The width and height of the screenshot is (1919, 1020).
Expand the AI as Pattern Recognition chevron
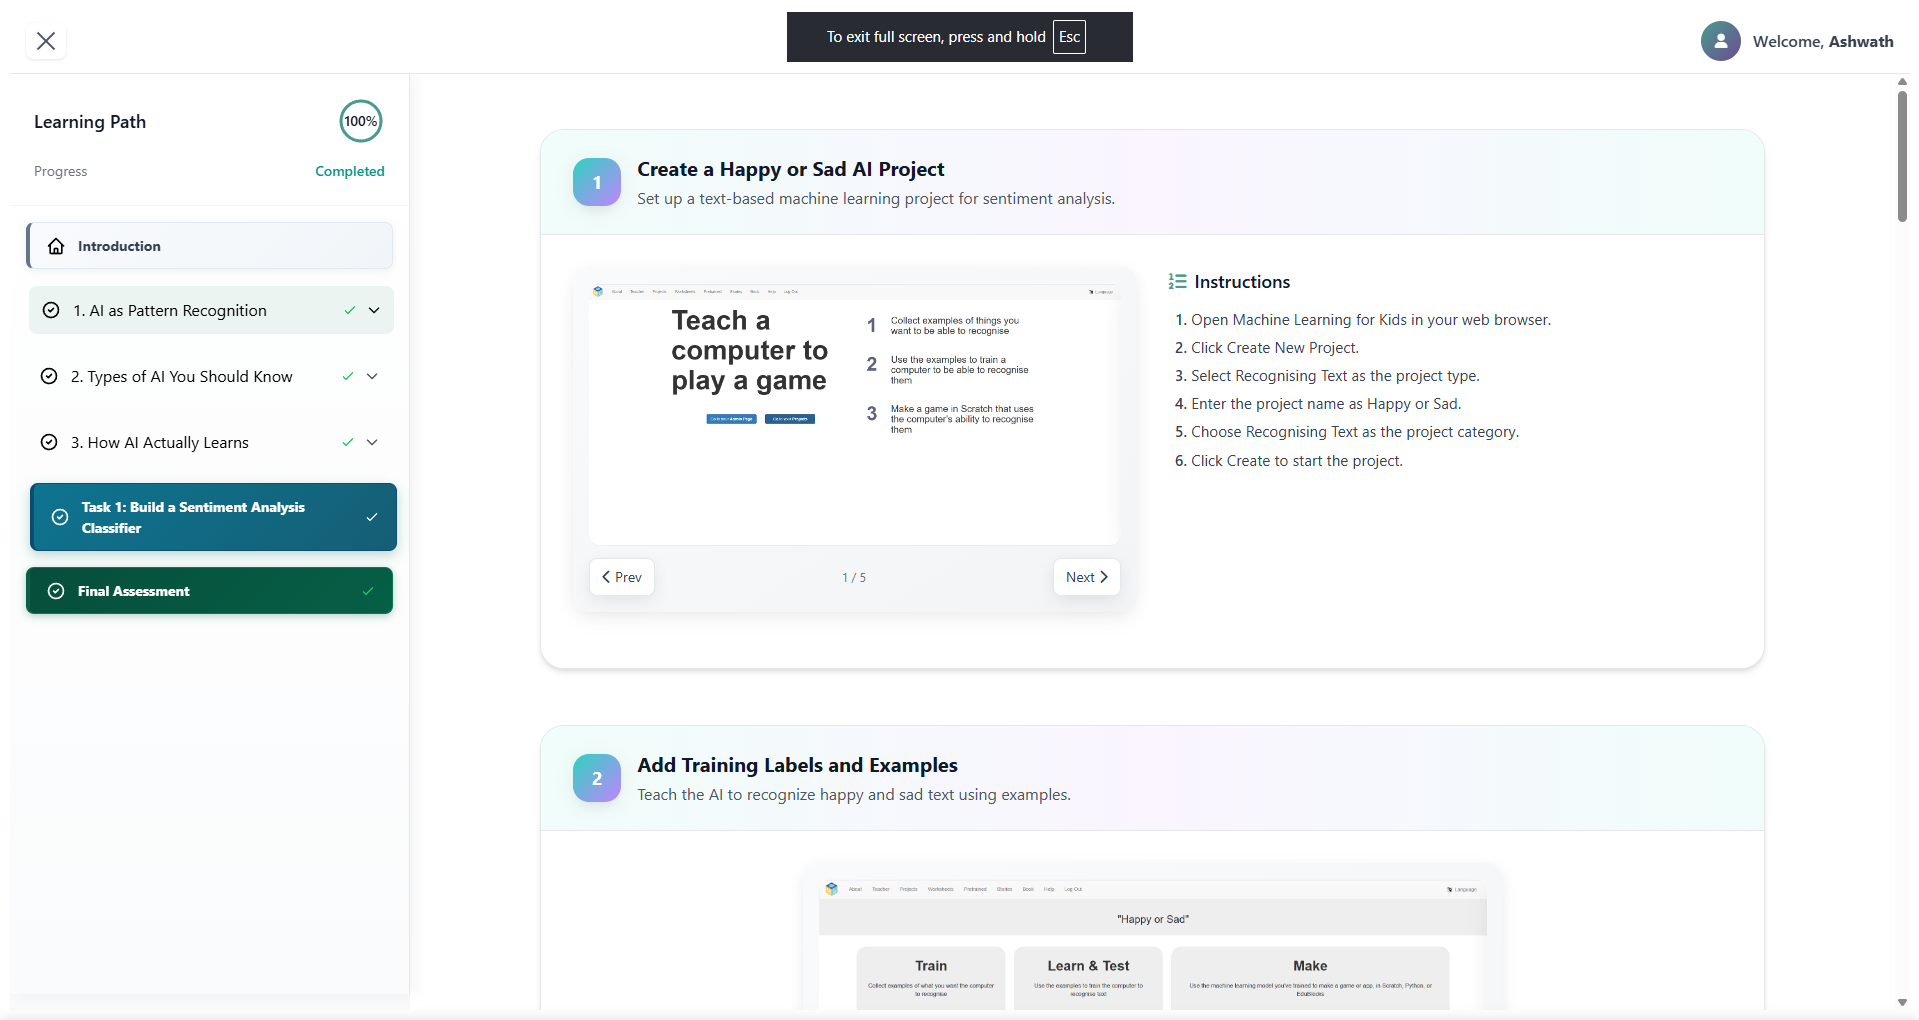coord(374,311)
